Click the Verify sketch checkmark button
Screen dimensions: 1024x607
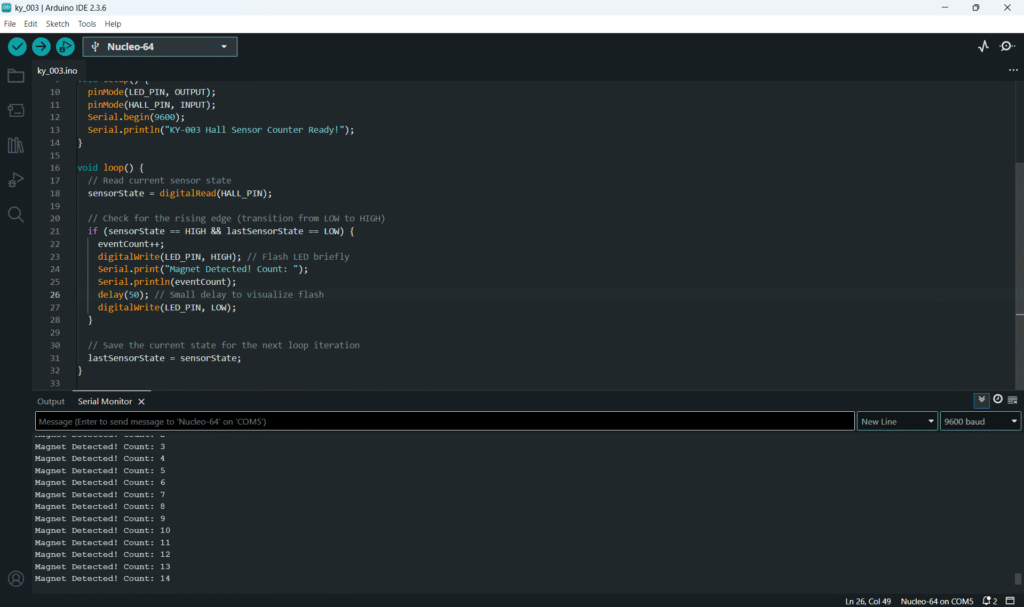(x=17, y=47)
